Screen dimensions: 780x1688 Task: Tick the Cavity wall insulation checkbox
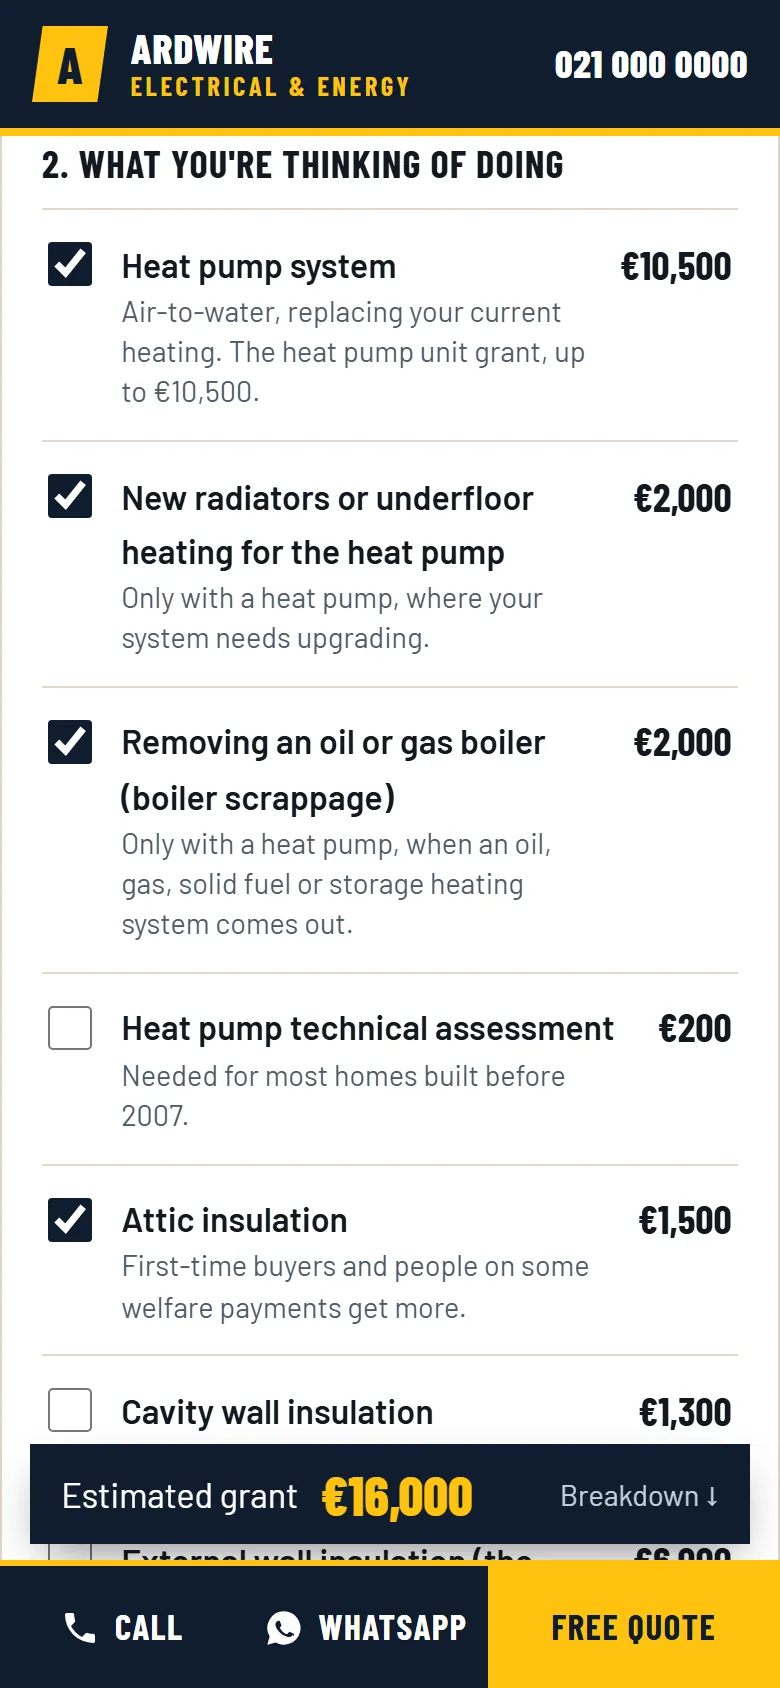70,1410
